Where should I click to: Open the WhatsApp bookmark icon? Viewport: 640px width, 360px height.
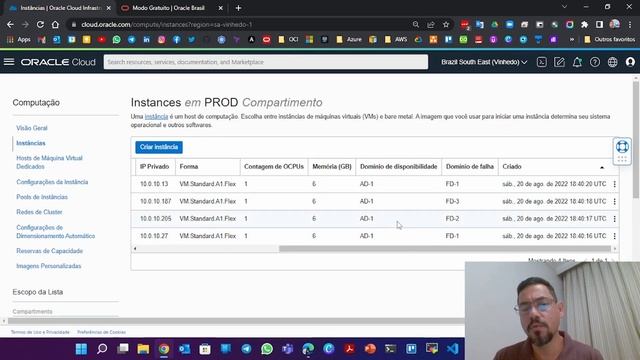(117, 40)
